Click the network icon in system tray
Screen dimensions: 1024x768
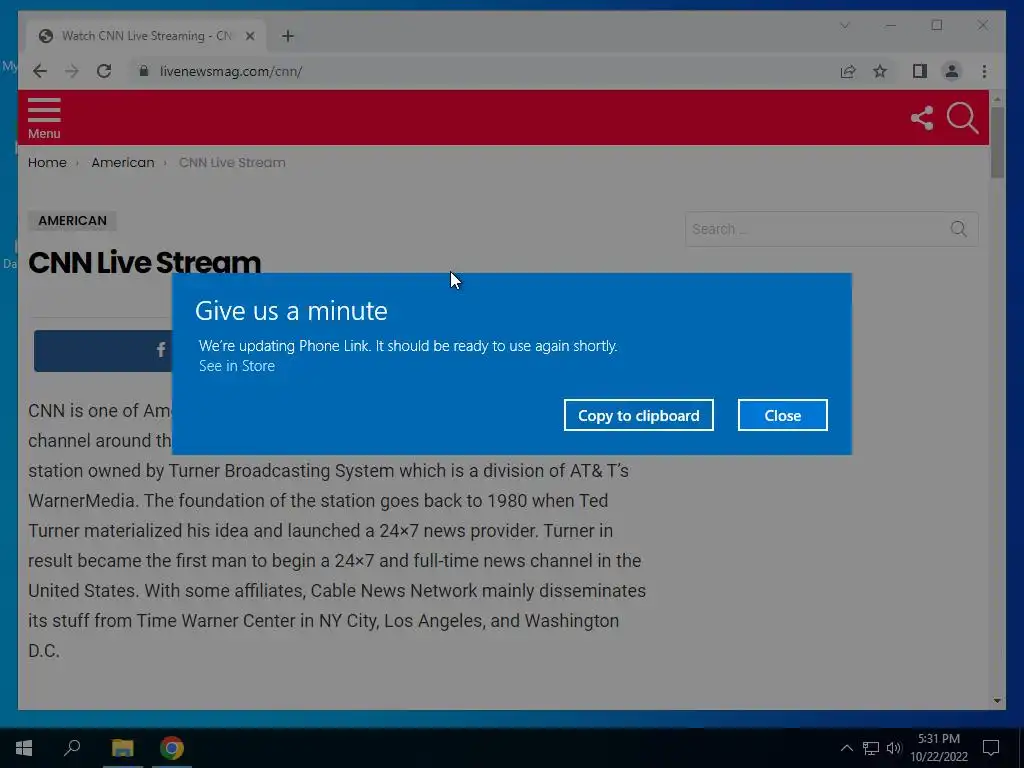[871, 748]
